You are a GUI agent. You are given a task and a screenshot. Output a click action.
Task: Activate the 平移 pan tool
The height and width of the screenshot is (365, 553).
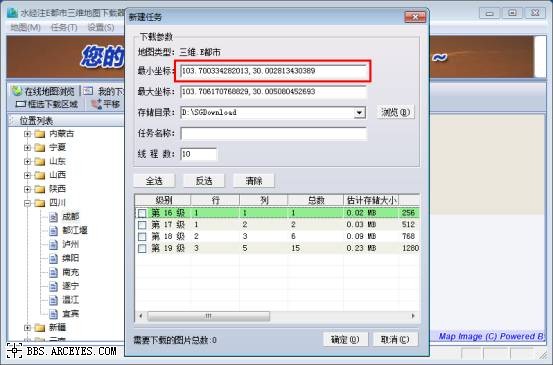[106, 104]
